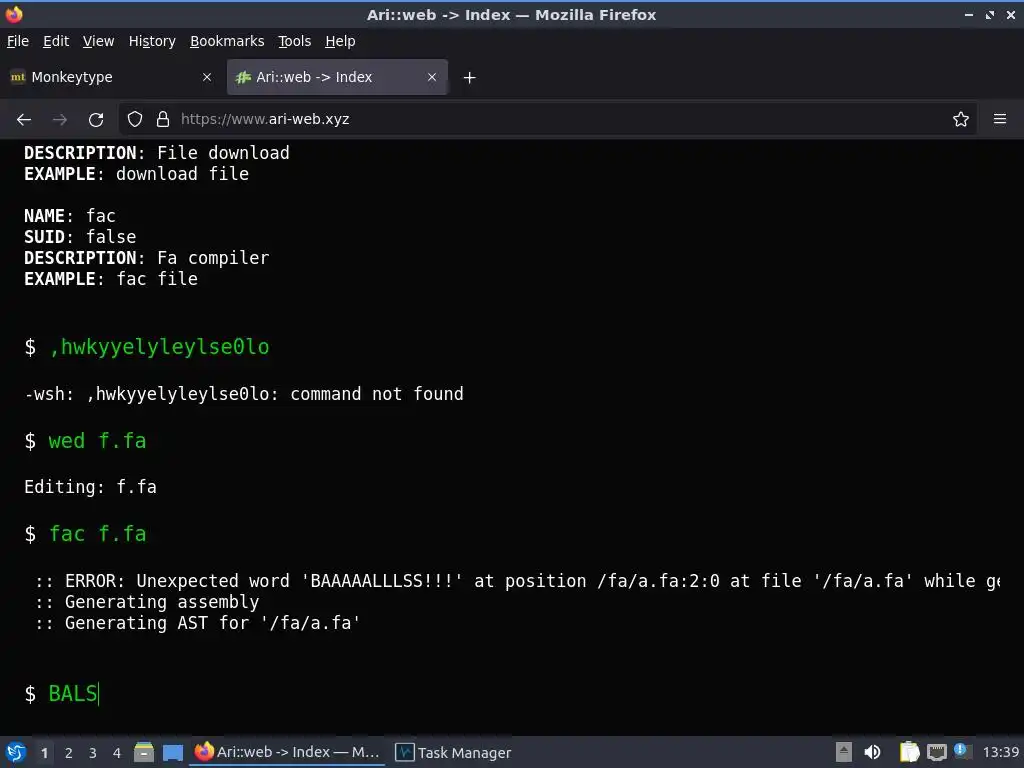Open Task Manager from the taskbar

454,752
